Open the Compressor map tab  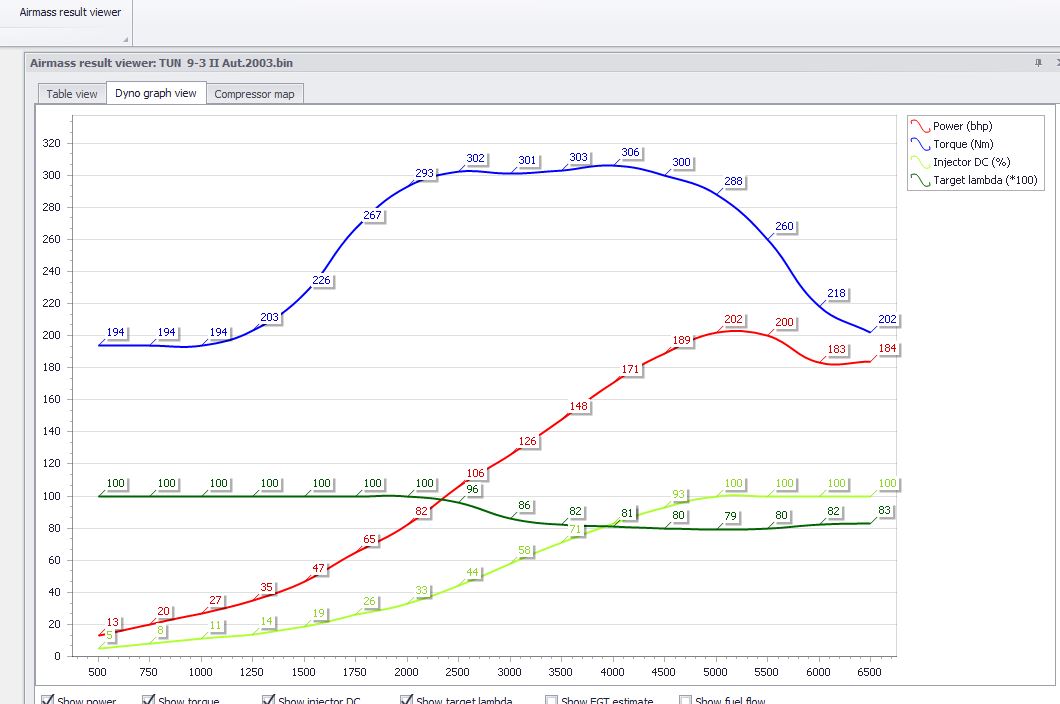[x=254, y=94]
